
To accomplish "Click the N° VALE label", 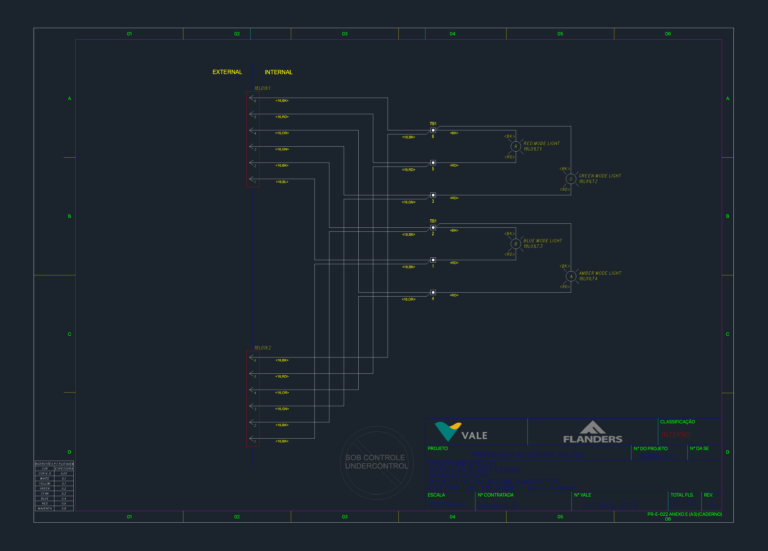I will [x=583, y=495].
